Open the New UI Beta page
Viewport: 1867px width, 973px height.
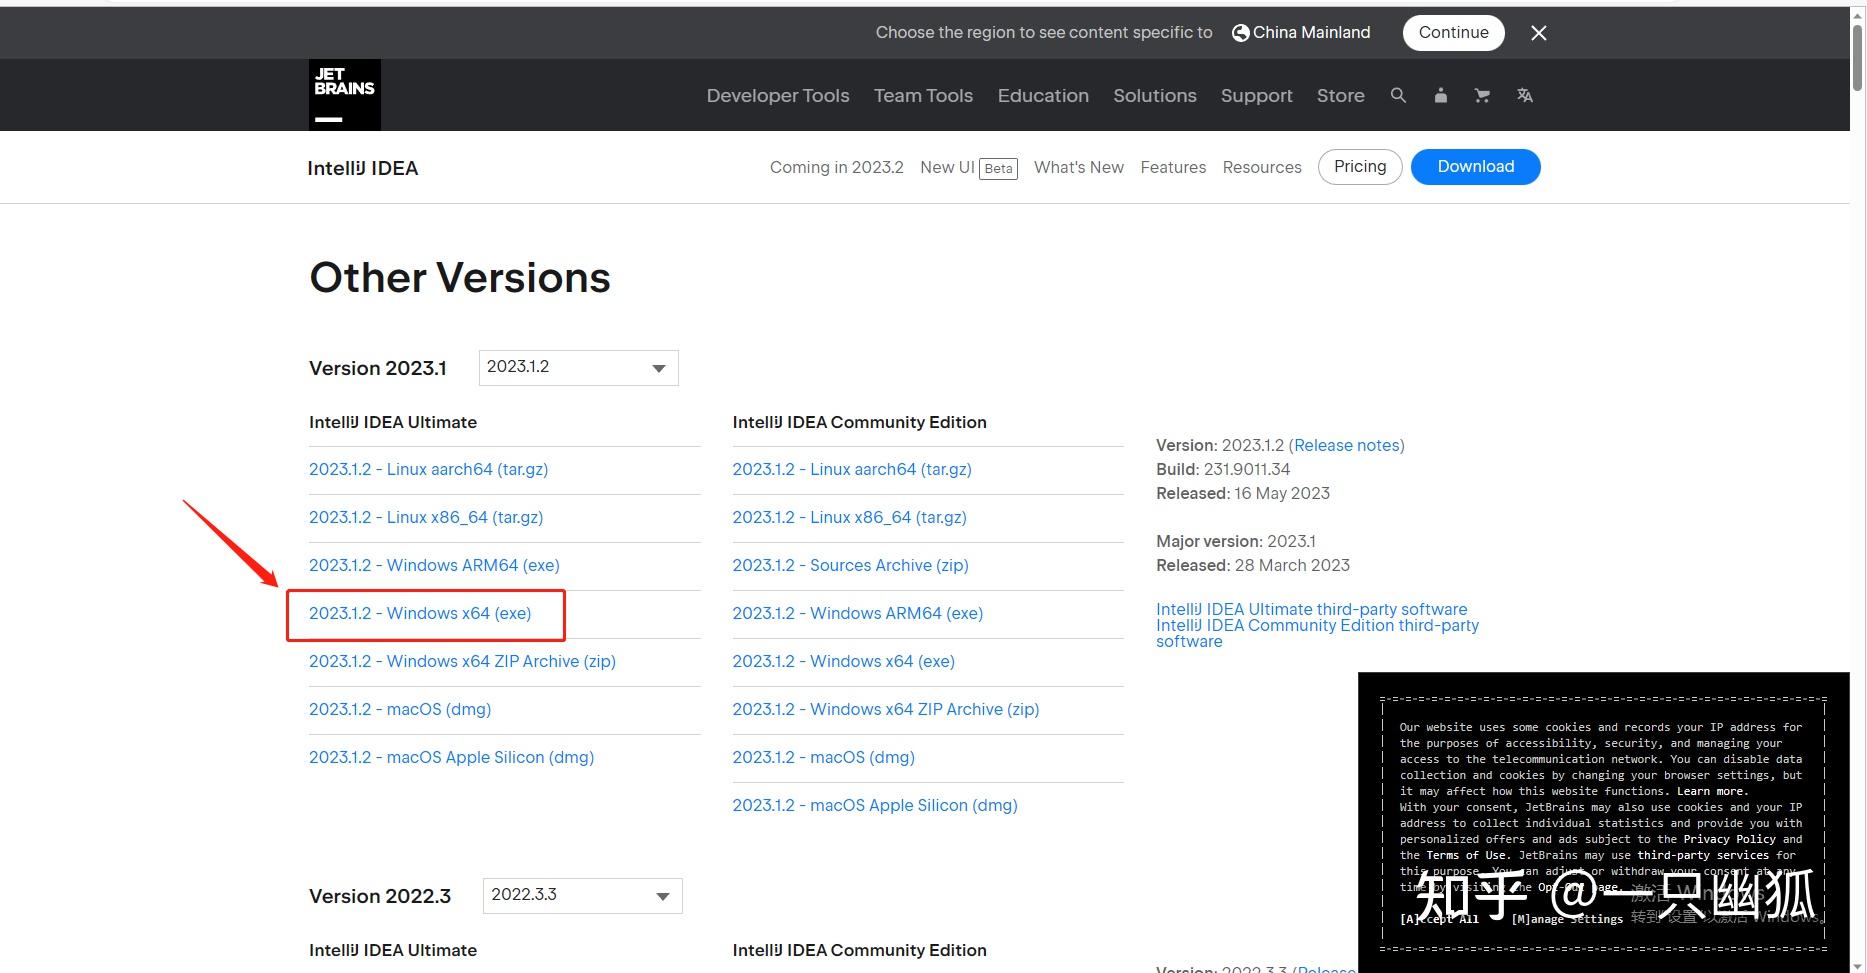pyautogui.click(x=968, y=167)
